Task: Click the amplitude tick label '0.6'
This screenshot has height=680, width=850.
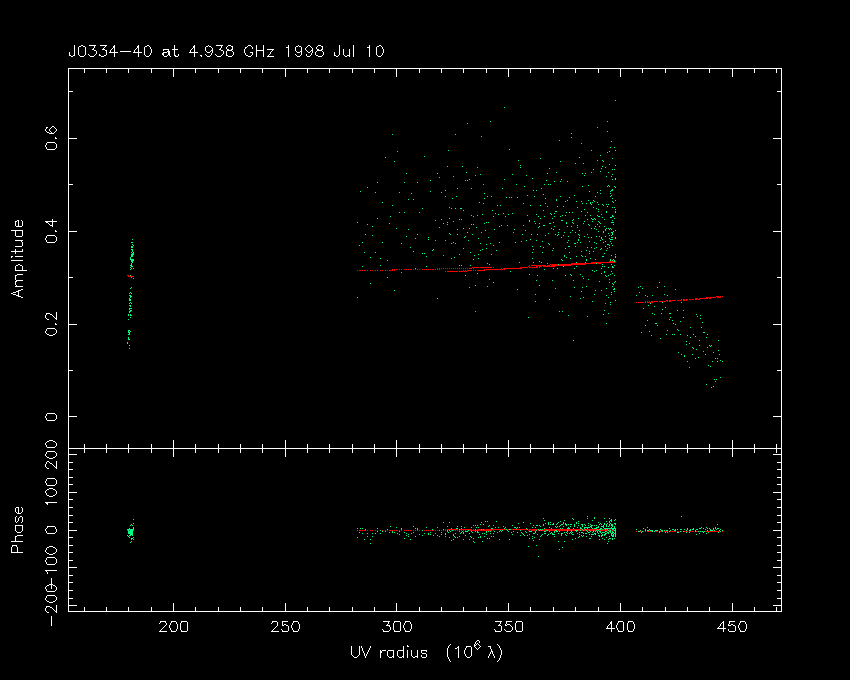Action: 51,138
